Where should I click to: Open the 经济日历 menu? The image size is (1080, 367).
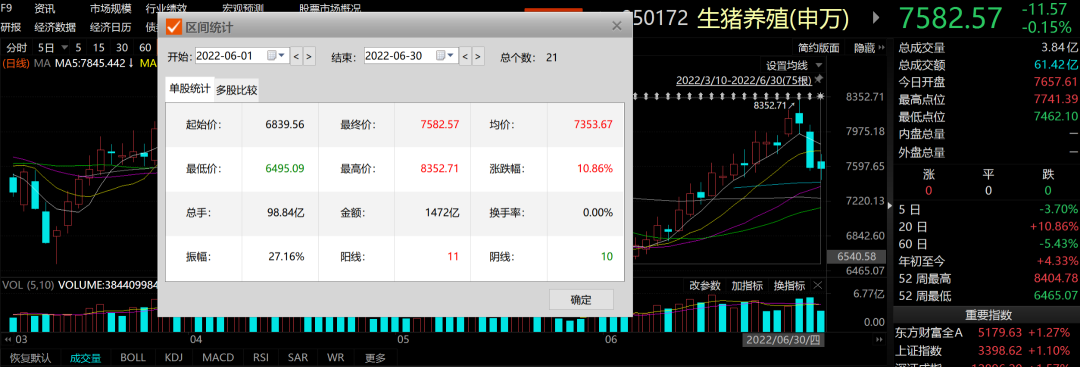110,28
